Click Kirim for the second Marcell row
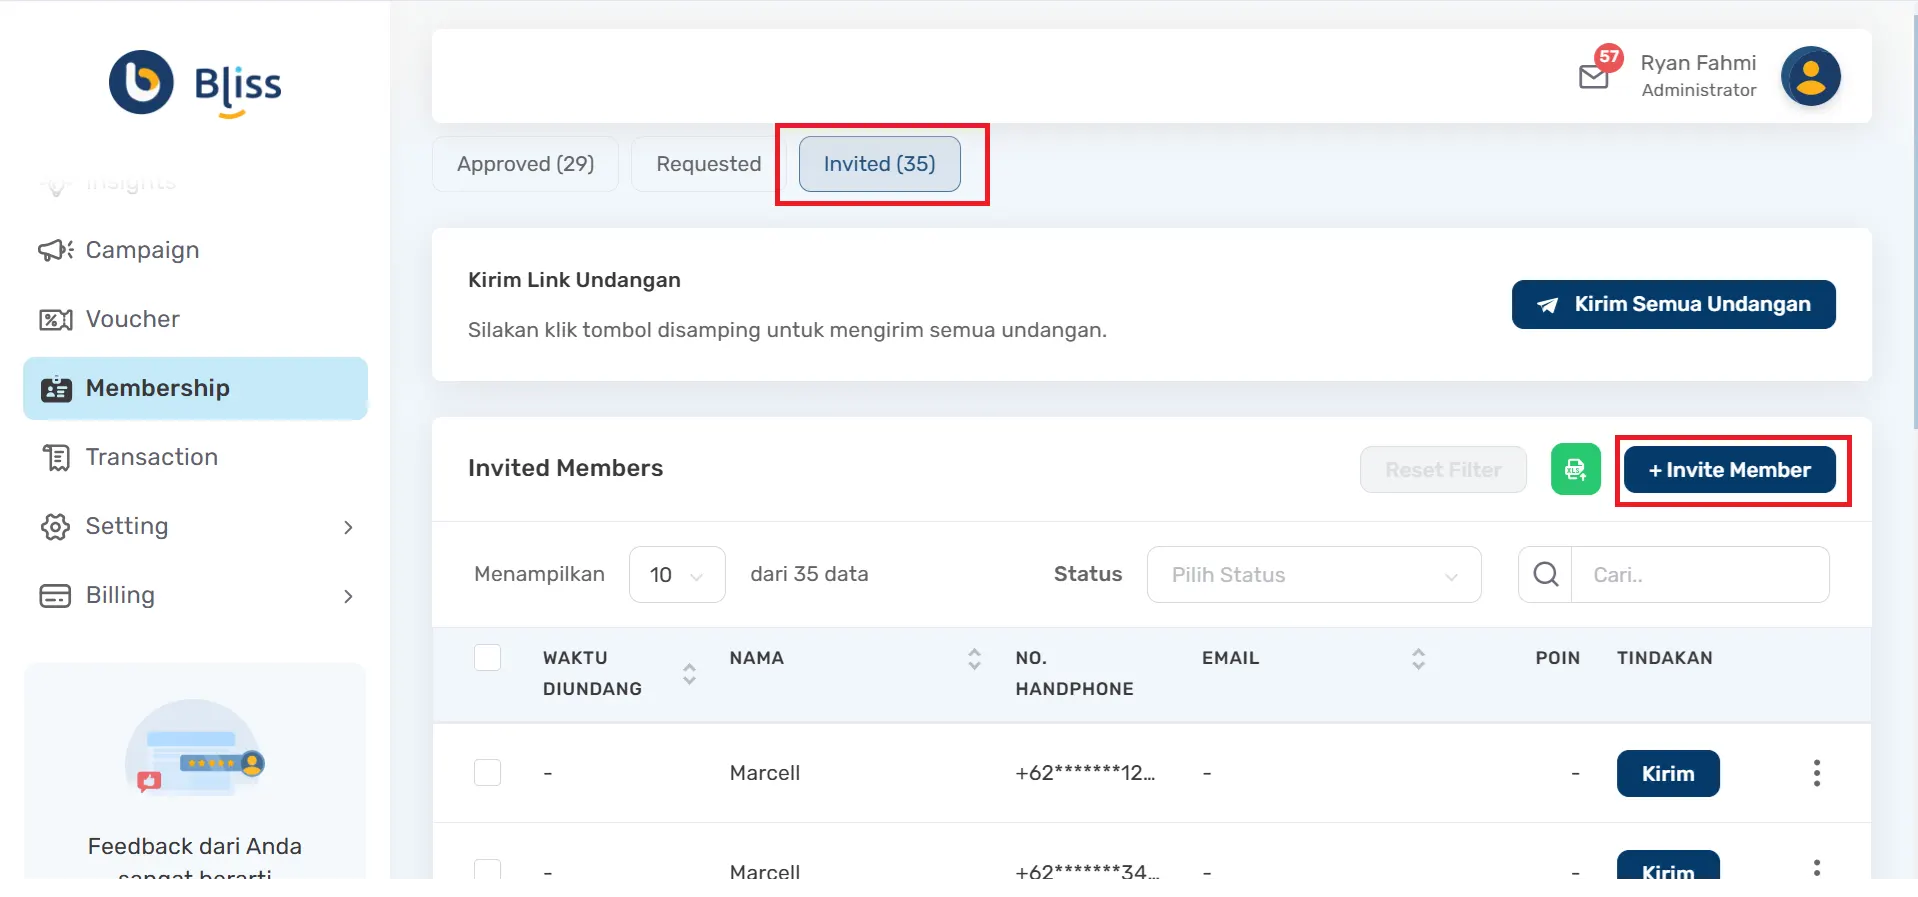The image size is (1918, 897). click(1668, 866)
